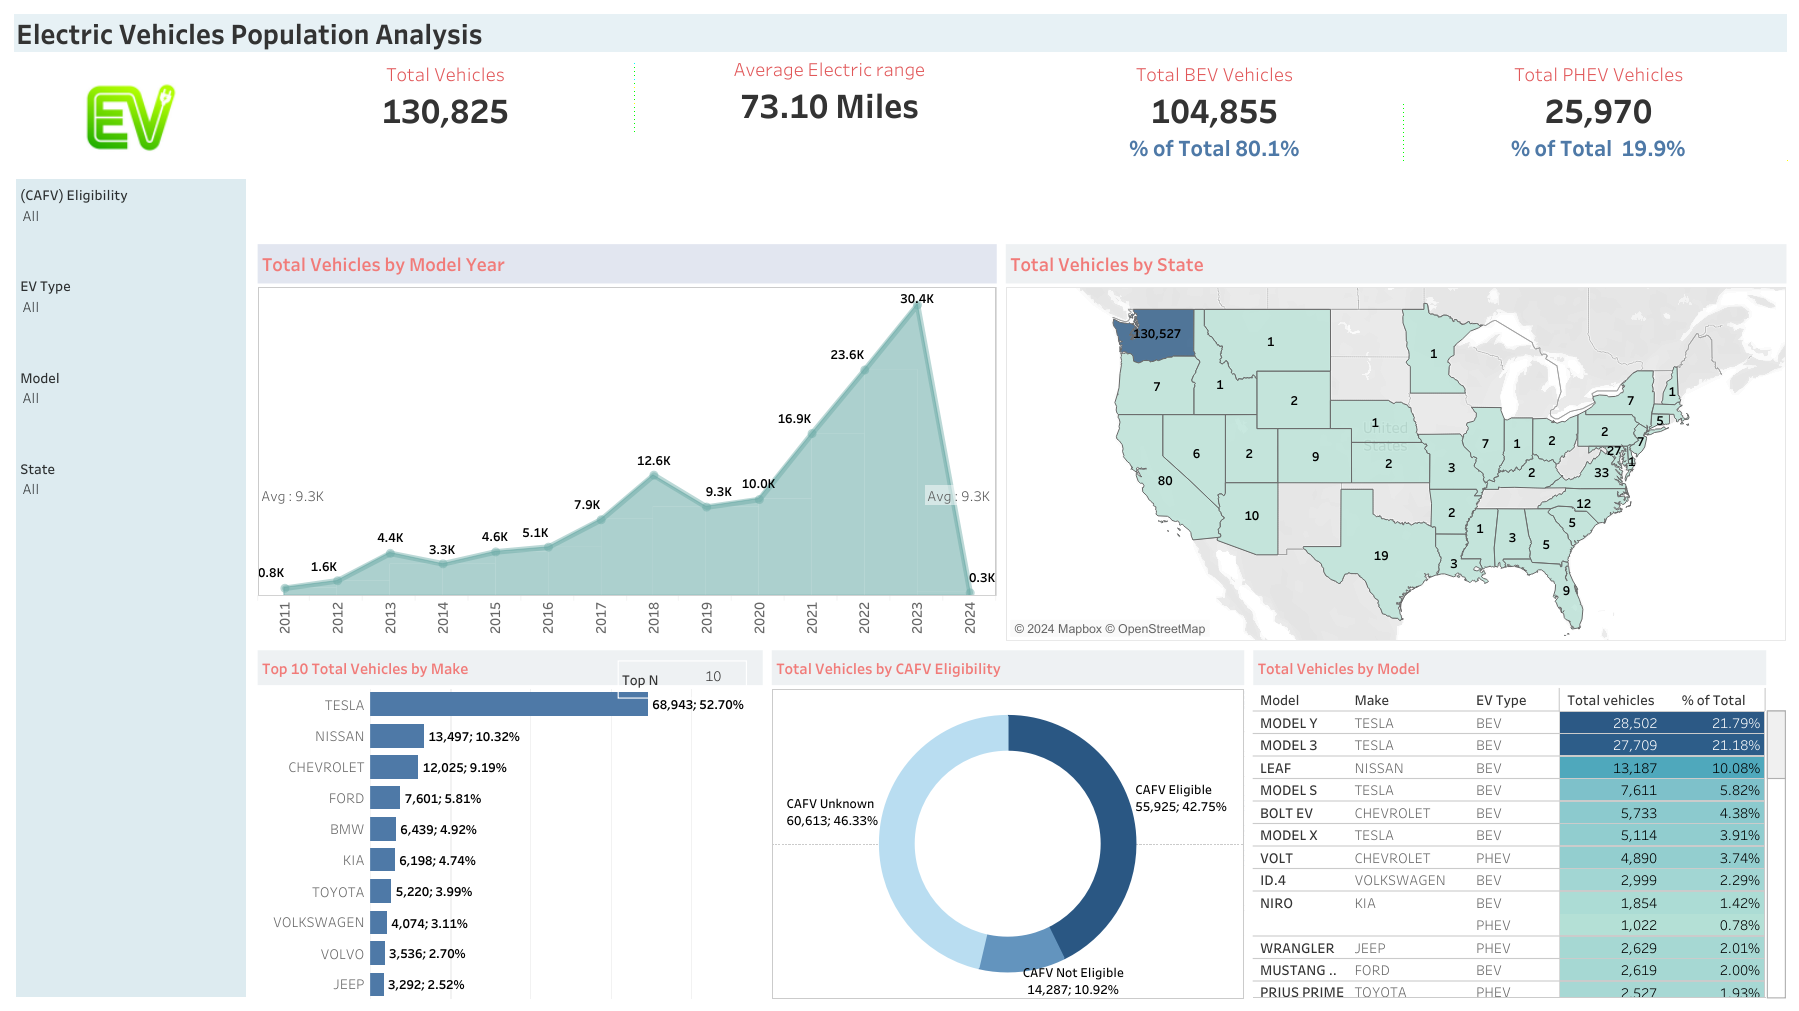The image size is (1799, 1011).
Task: Click the 2020 label on the year axis
Action: [759, 617]
